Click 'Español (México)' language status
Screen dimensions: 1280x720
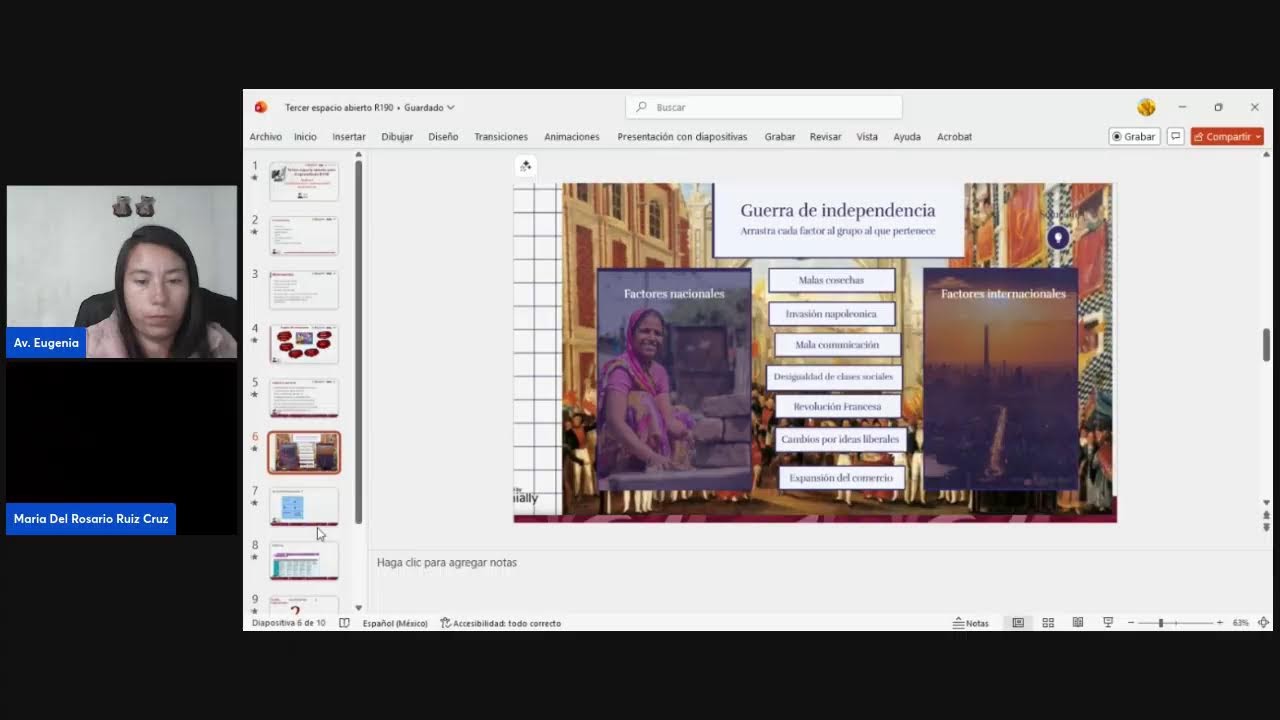coord(395,622)
